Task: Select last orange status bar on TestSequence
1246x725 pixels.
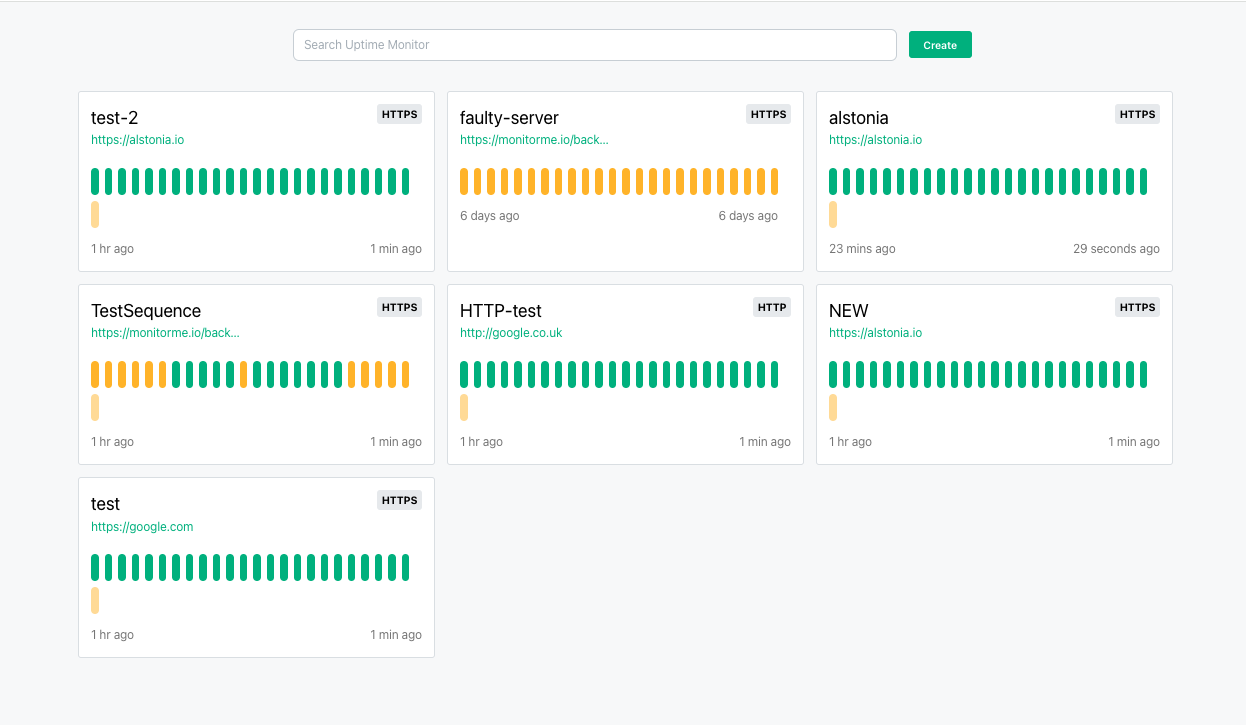Action: pyautogui.click(x=405, y=374)
